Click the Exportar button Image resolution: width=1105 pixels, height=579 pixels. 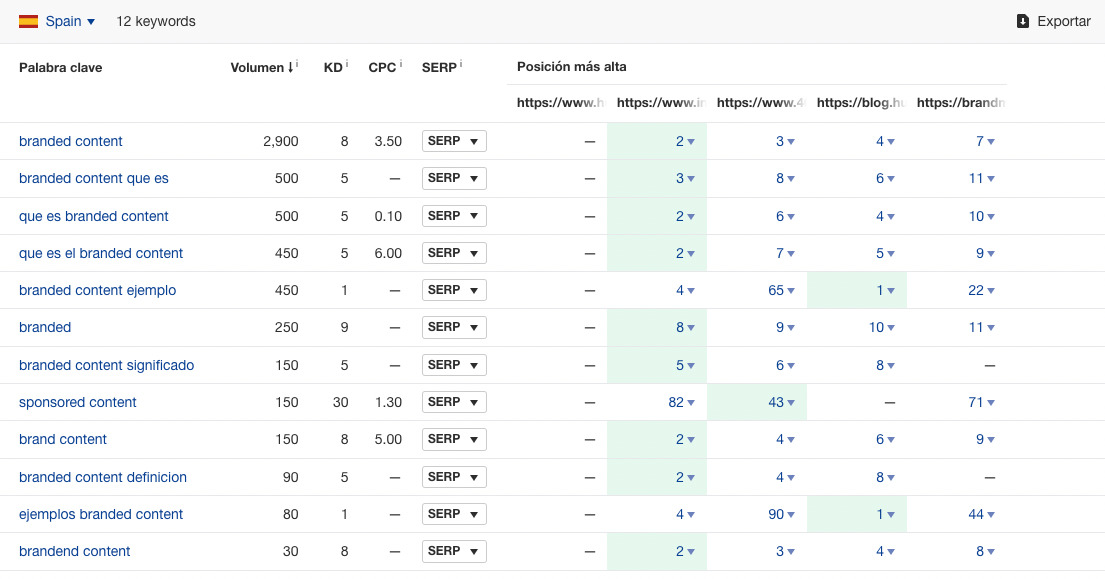tap(1053, 20)
